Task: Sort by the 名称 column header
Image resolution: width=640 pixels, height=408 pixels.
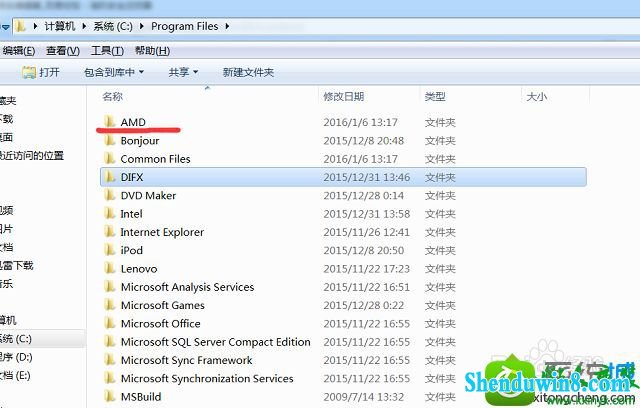Action: click(113, 96)
